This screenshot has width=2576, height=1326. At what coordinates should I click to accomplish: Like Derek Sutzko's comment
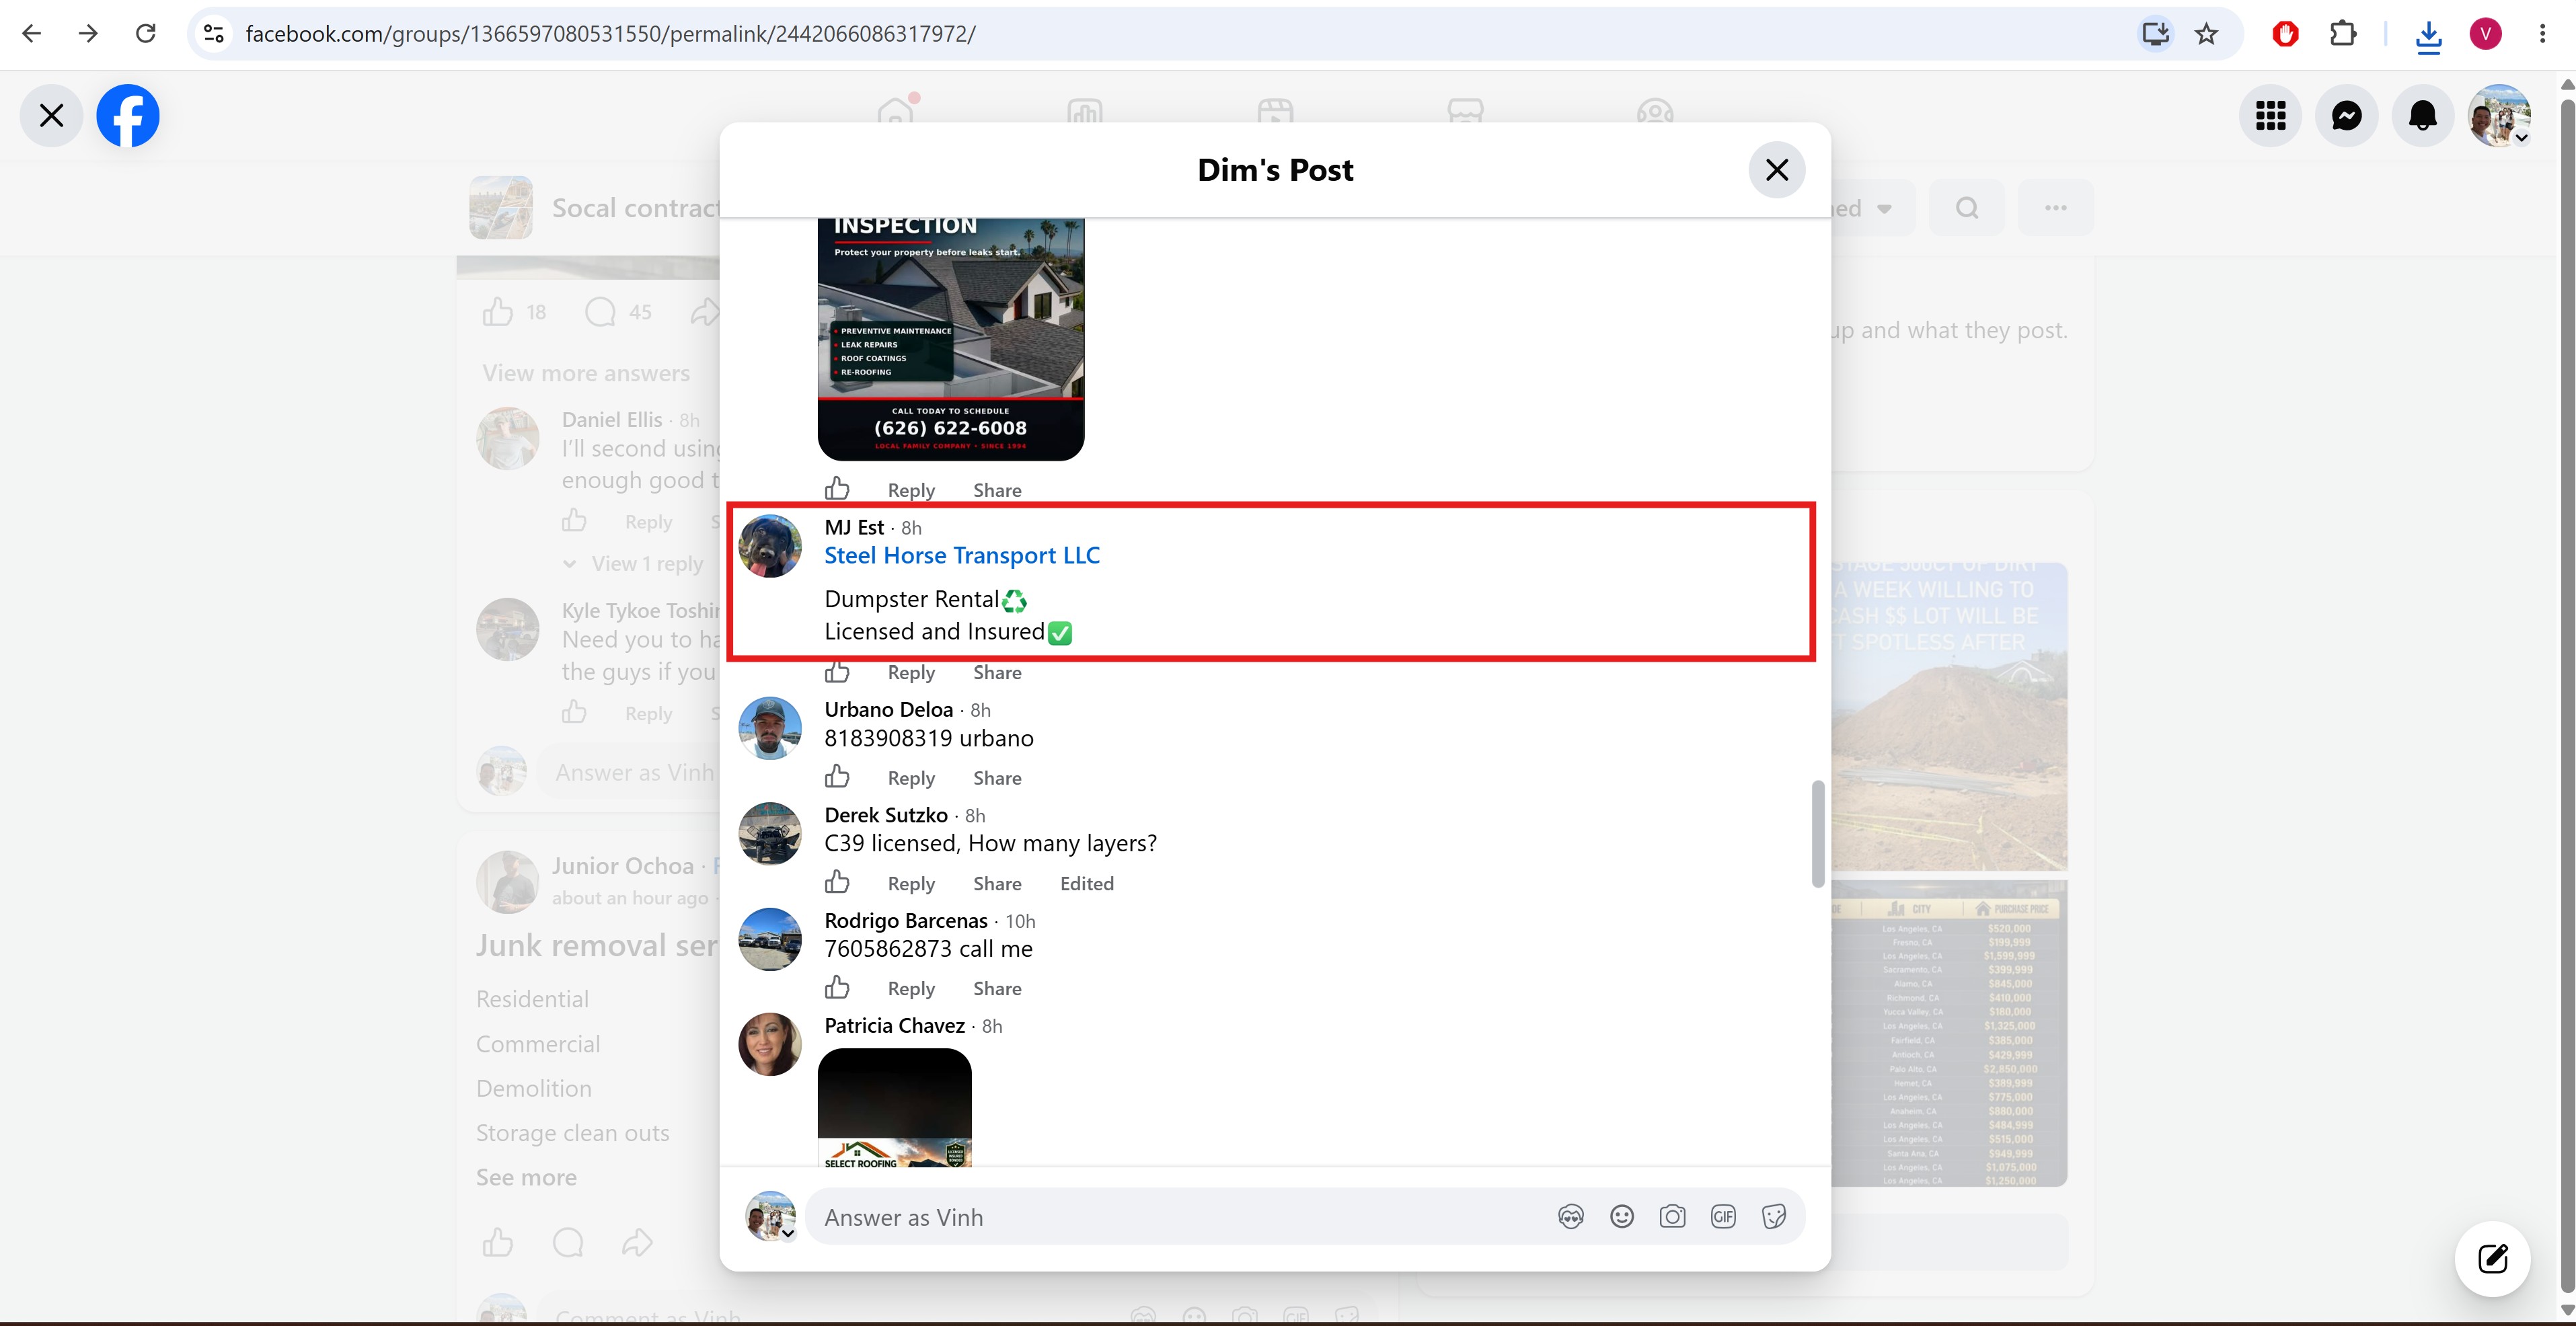click(837, 882)
